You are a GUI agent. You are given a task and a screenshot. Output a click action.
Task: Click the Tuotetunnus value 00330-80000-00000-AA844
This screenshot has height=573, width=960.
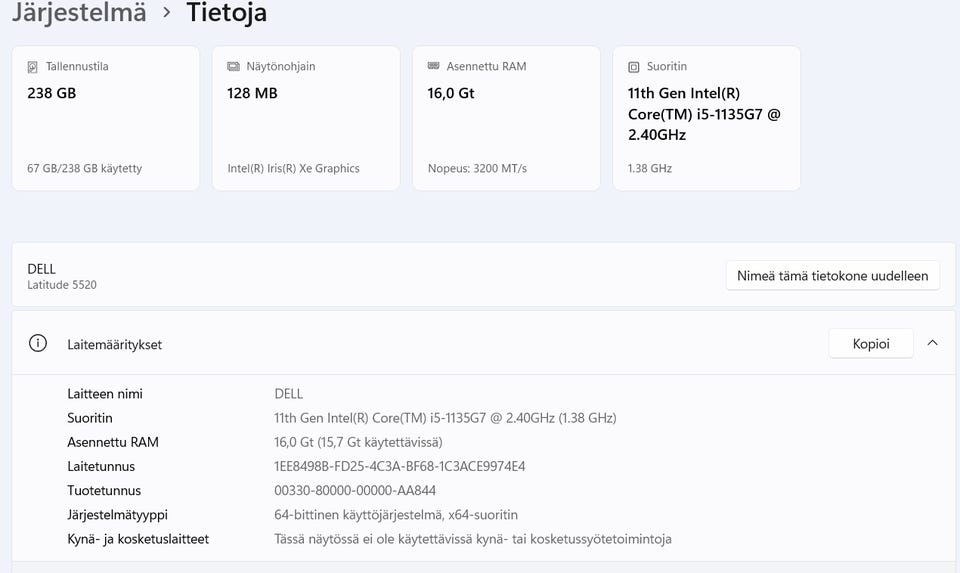click(x=355, y=490)
